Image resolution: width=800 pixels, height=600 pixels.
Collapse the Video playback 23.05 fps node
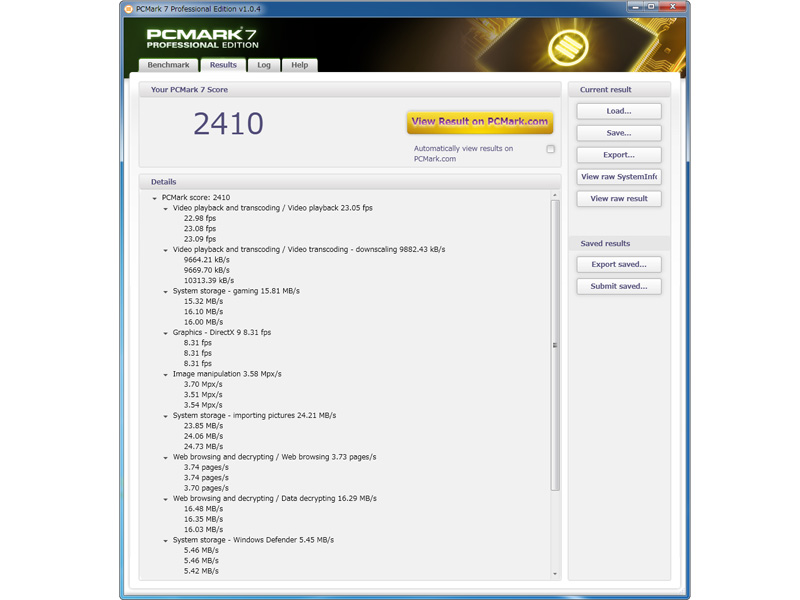(x=165, y=209)
